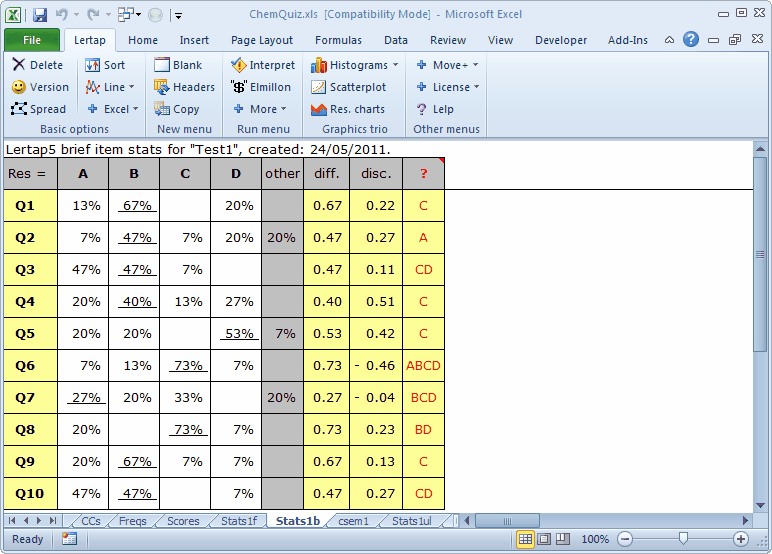The width and height of the screenshot is (772, 554).
Task: Click the Res. charts icon
Action: [x=319, y=109]
